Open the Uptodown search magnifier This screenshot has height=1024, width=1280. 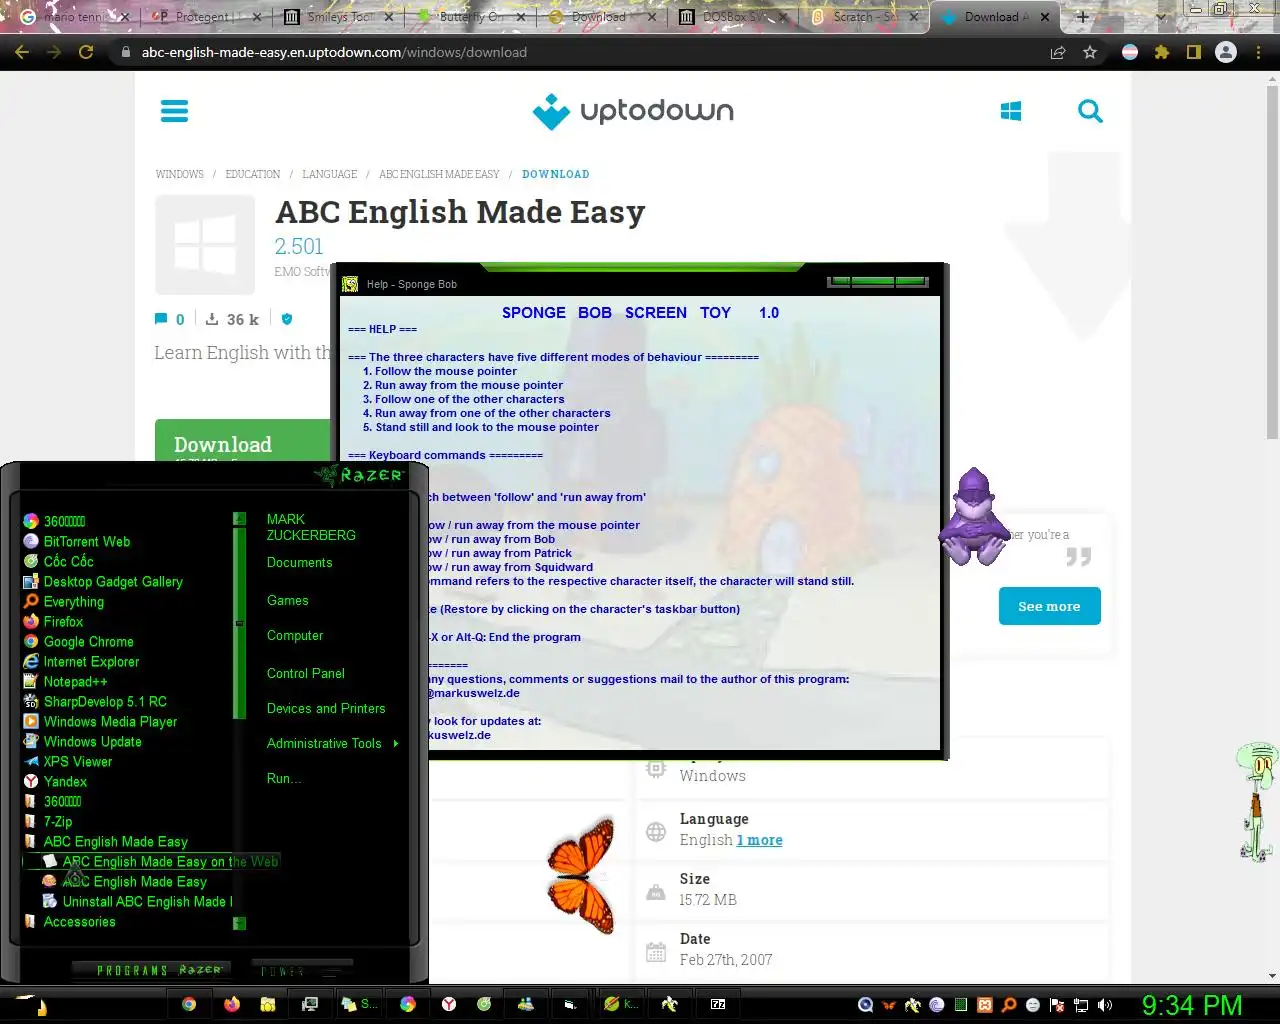point(1090,111)
